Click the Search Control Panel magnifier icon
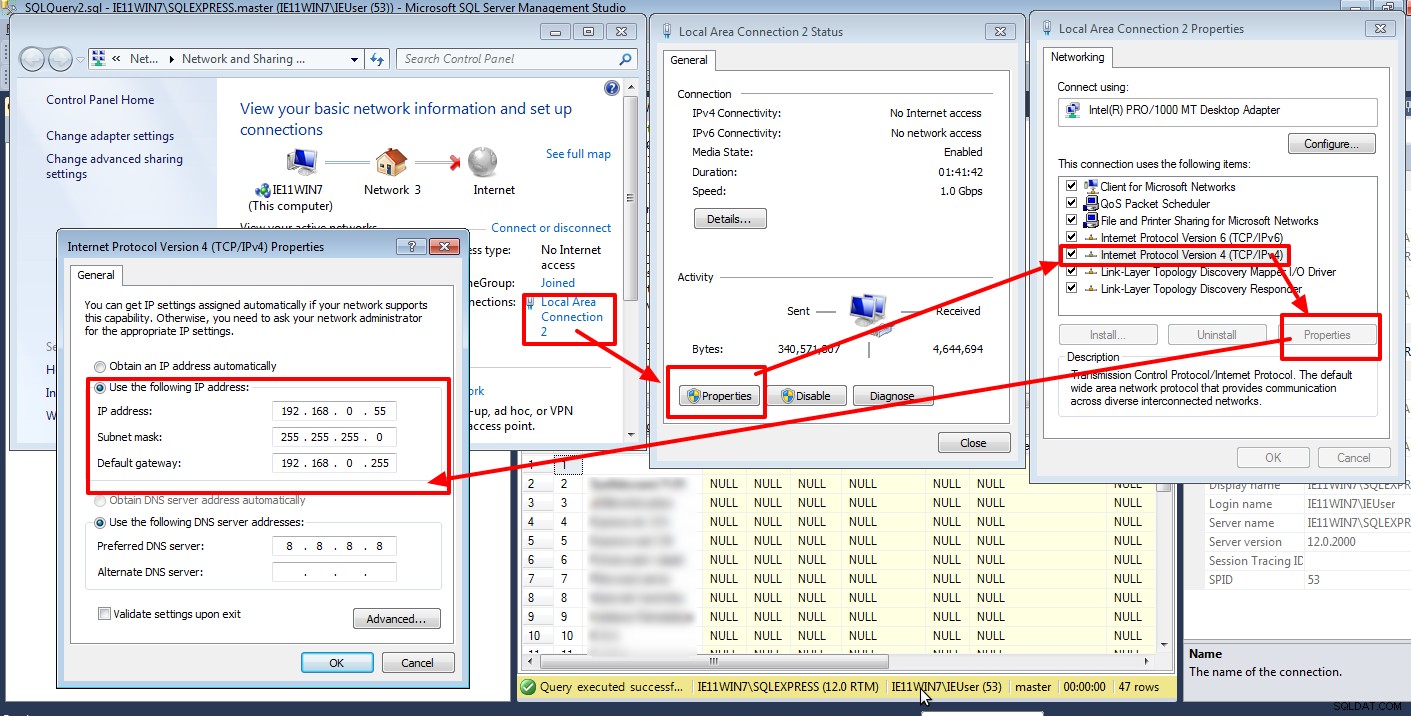The image size is (1411, 716). [x=625, y=59]
